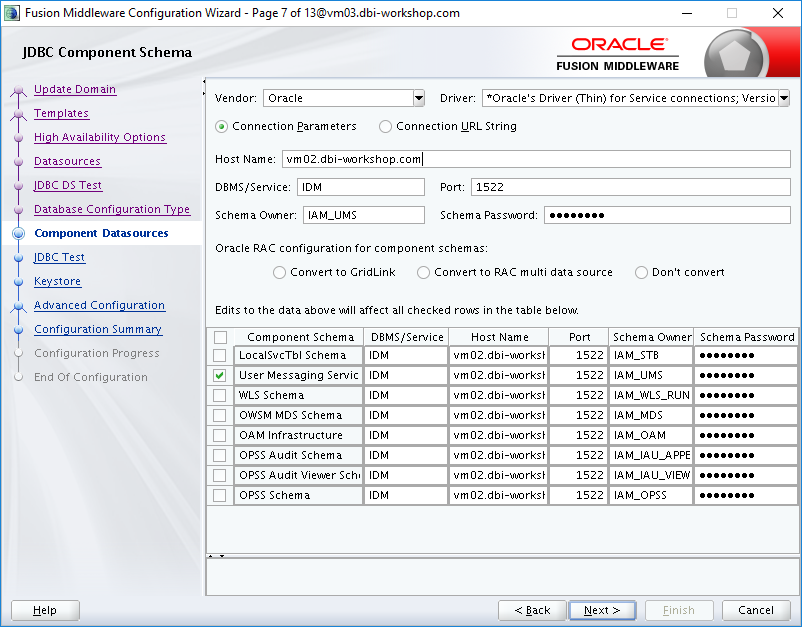This screenshot has height=627, width=802.
Task: Open Database Configuration Type step
Action: (112, 210)
